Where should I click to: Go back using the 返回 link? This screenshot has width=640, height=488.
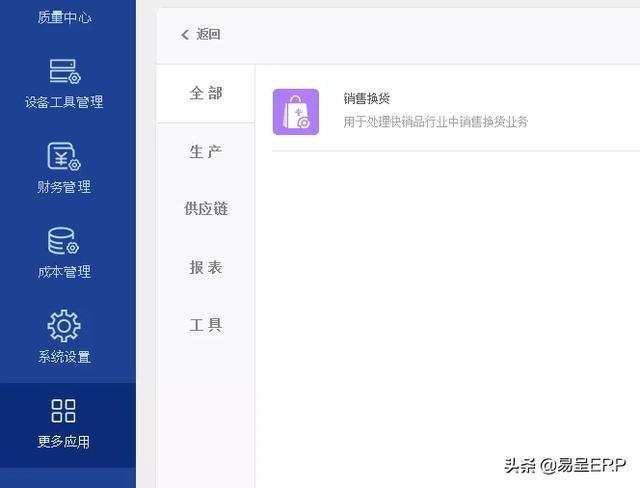[208, 35]
